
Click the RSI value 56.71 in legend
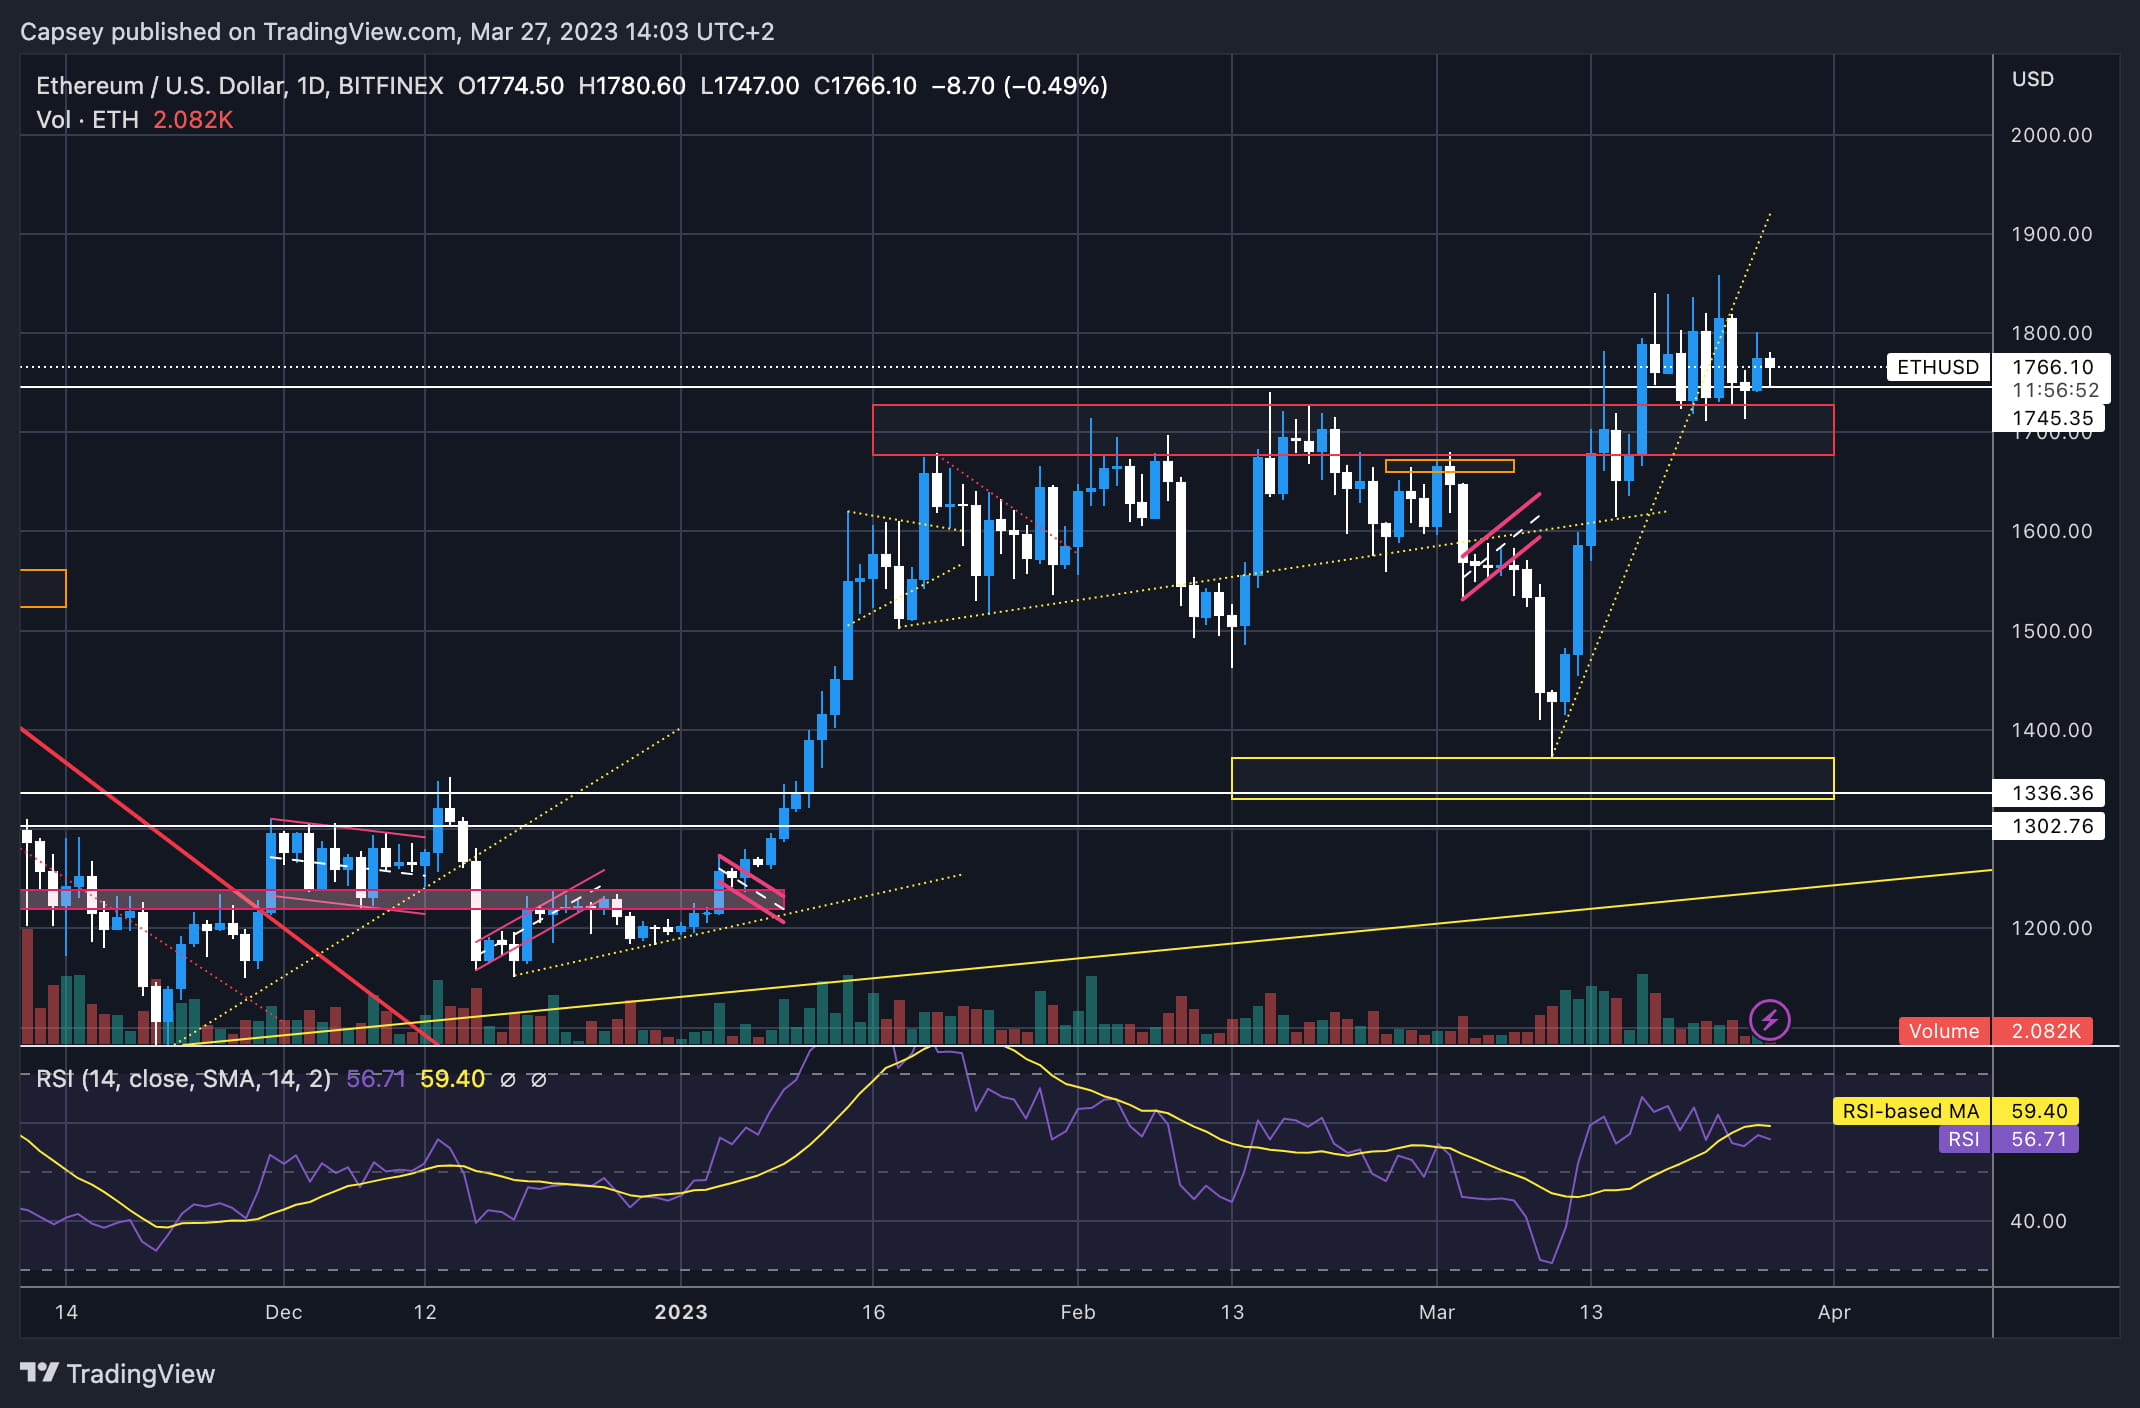coord(376,1079)
